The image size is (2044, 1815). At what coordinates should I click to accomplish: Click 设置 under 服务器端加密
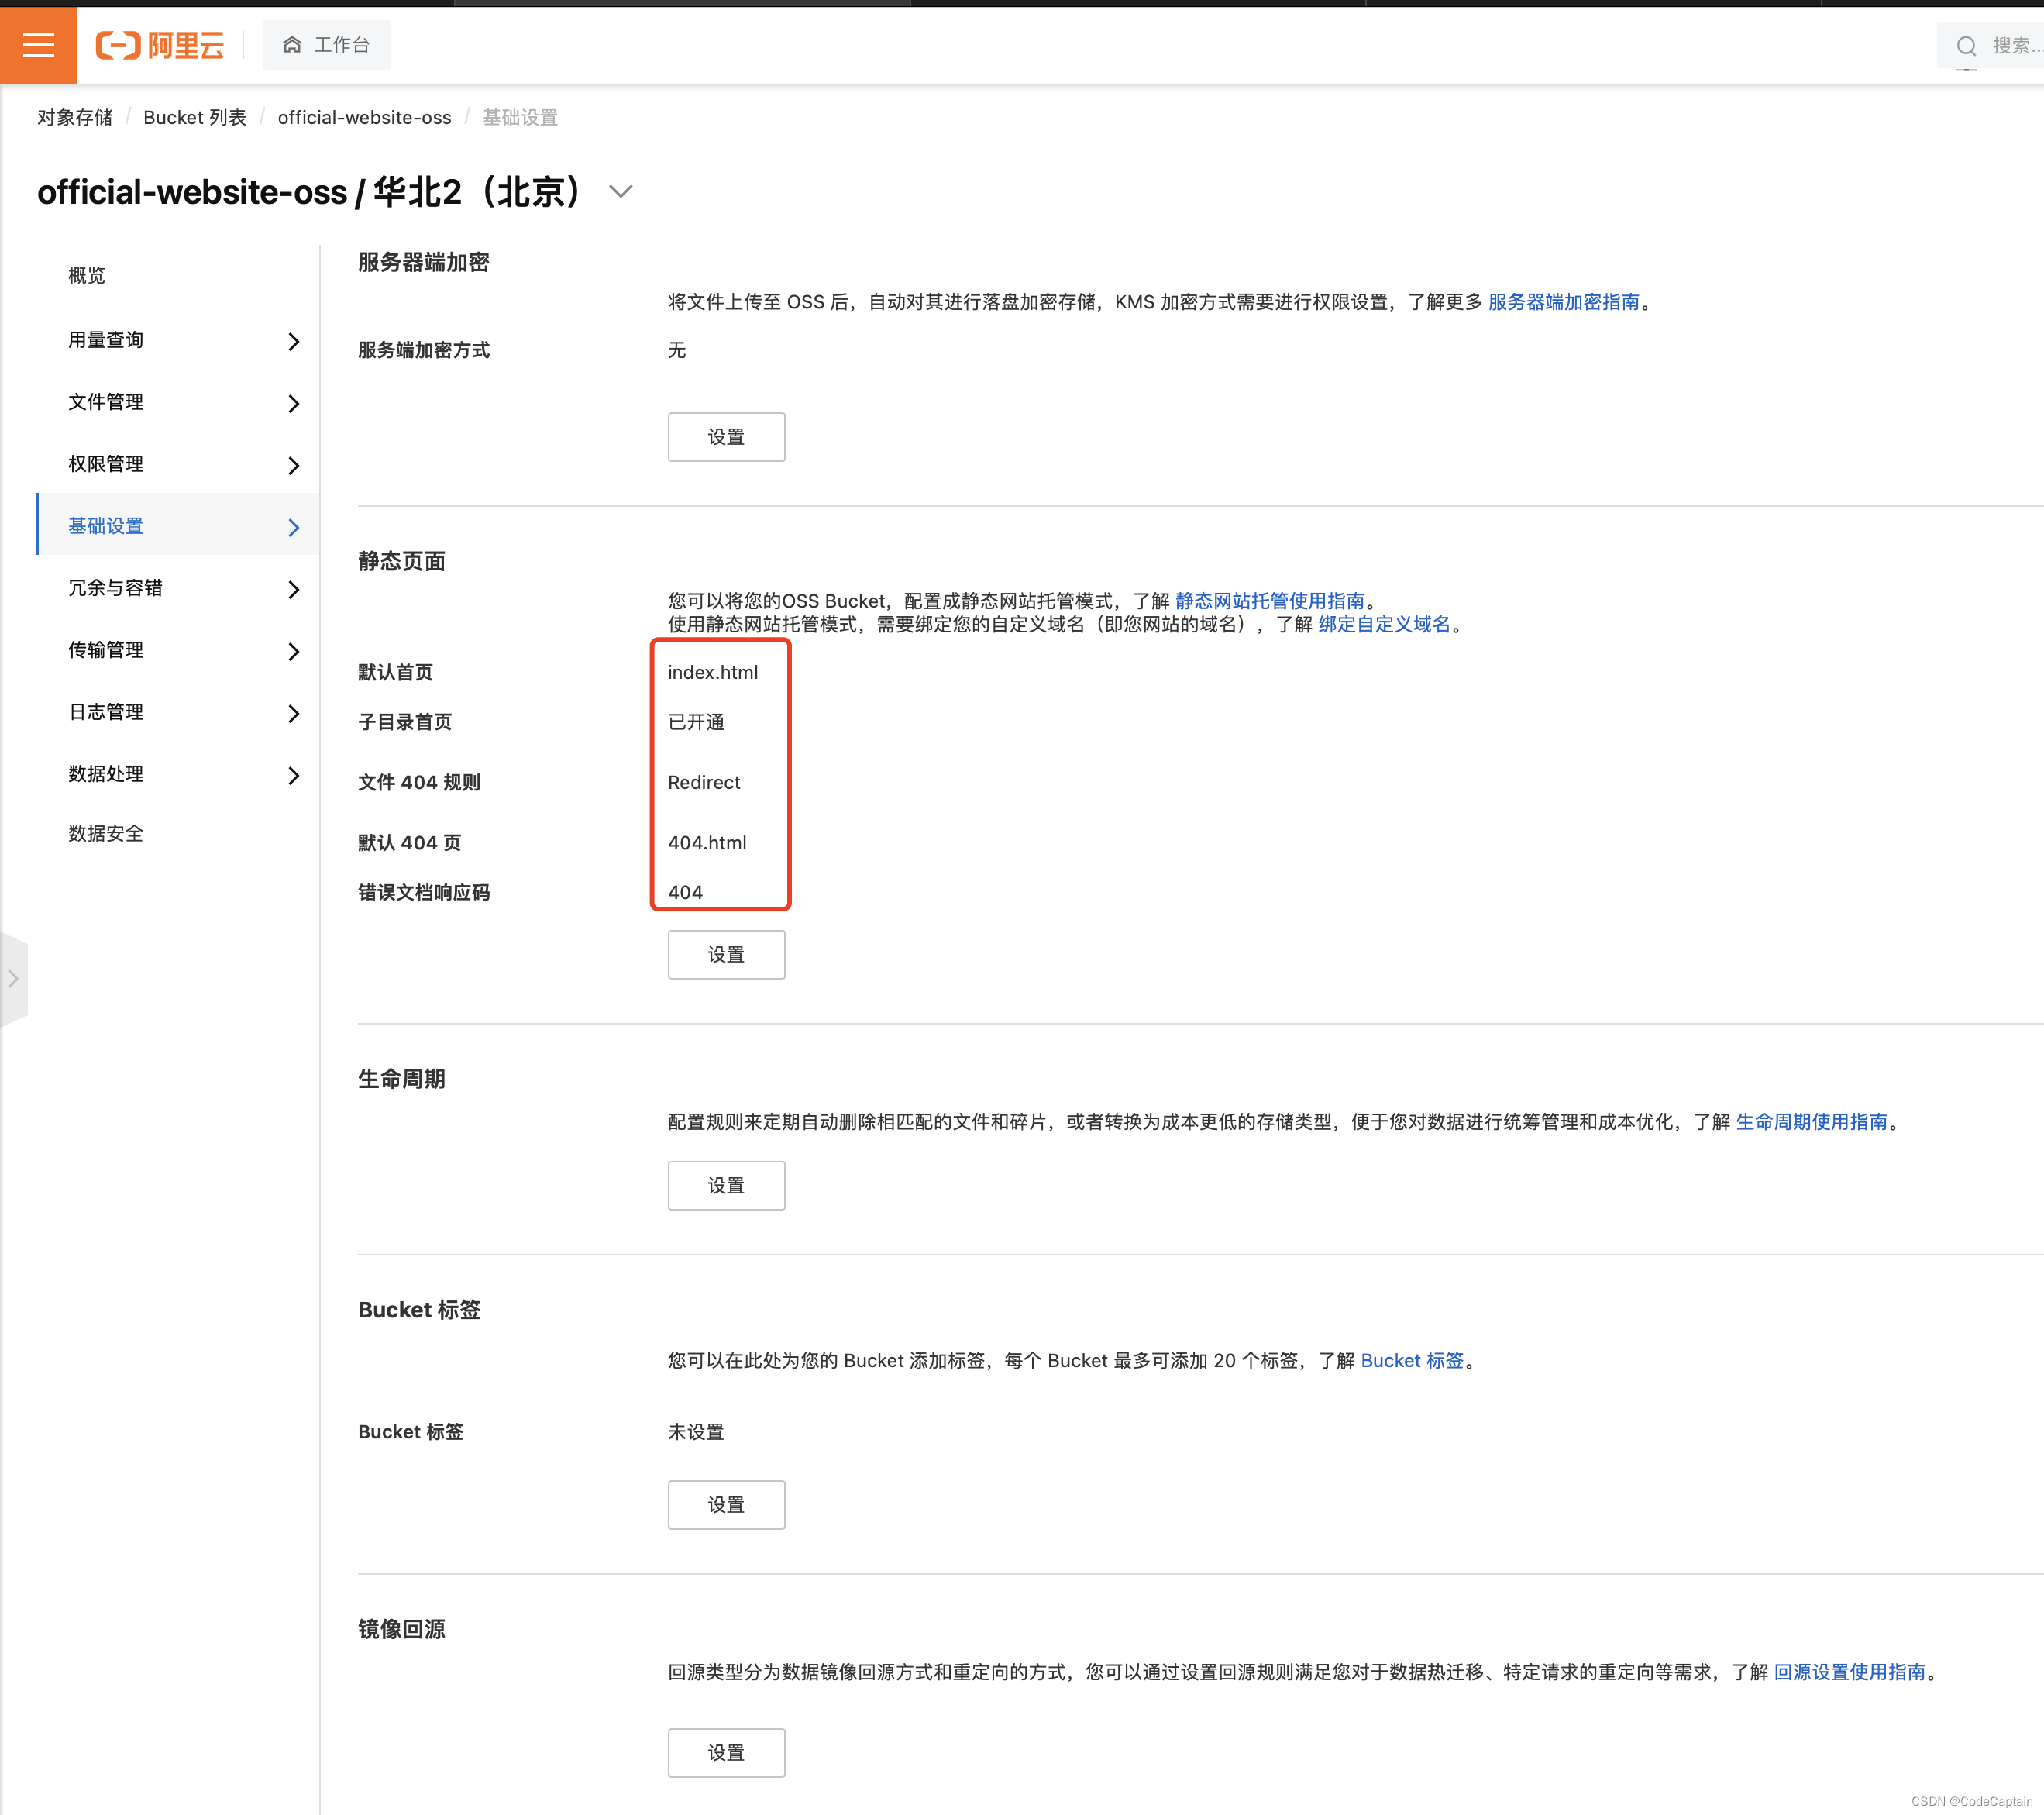726,437
